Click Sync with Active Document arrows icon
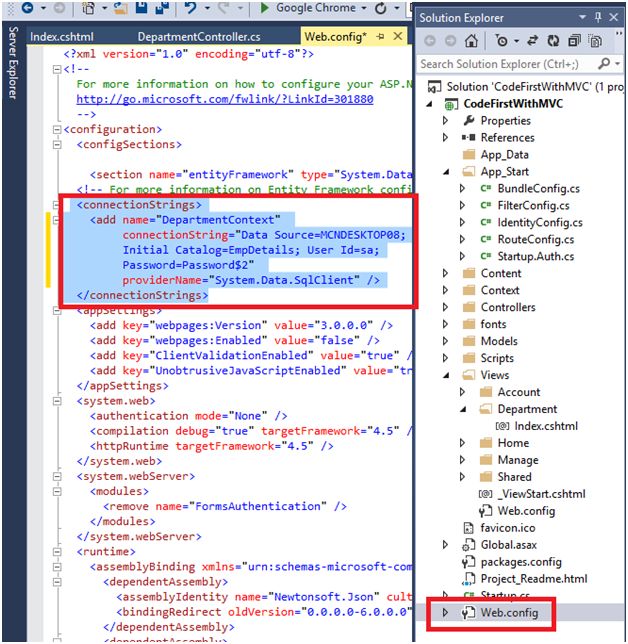 [533, 41]
